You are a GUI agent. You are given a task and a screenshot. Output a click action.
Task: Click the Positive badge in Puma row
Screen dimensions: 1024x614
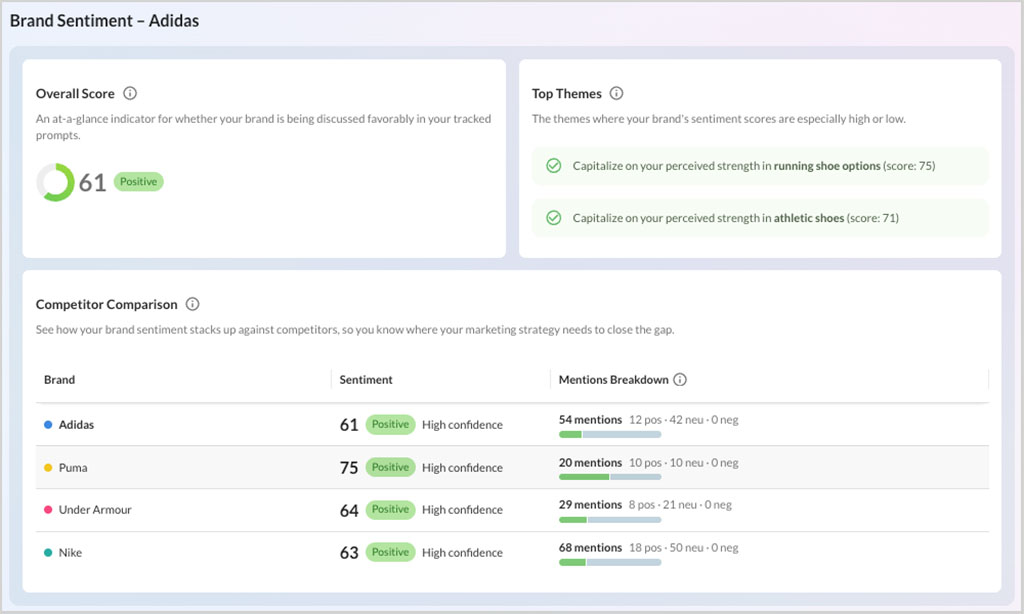pos(391,467)
